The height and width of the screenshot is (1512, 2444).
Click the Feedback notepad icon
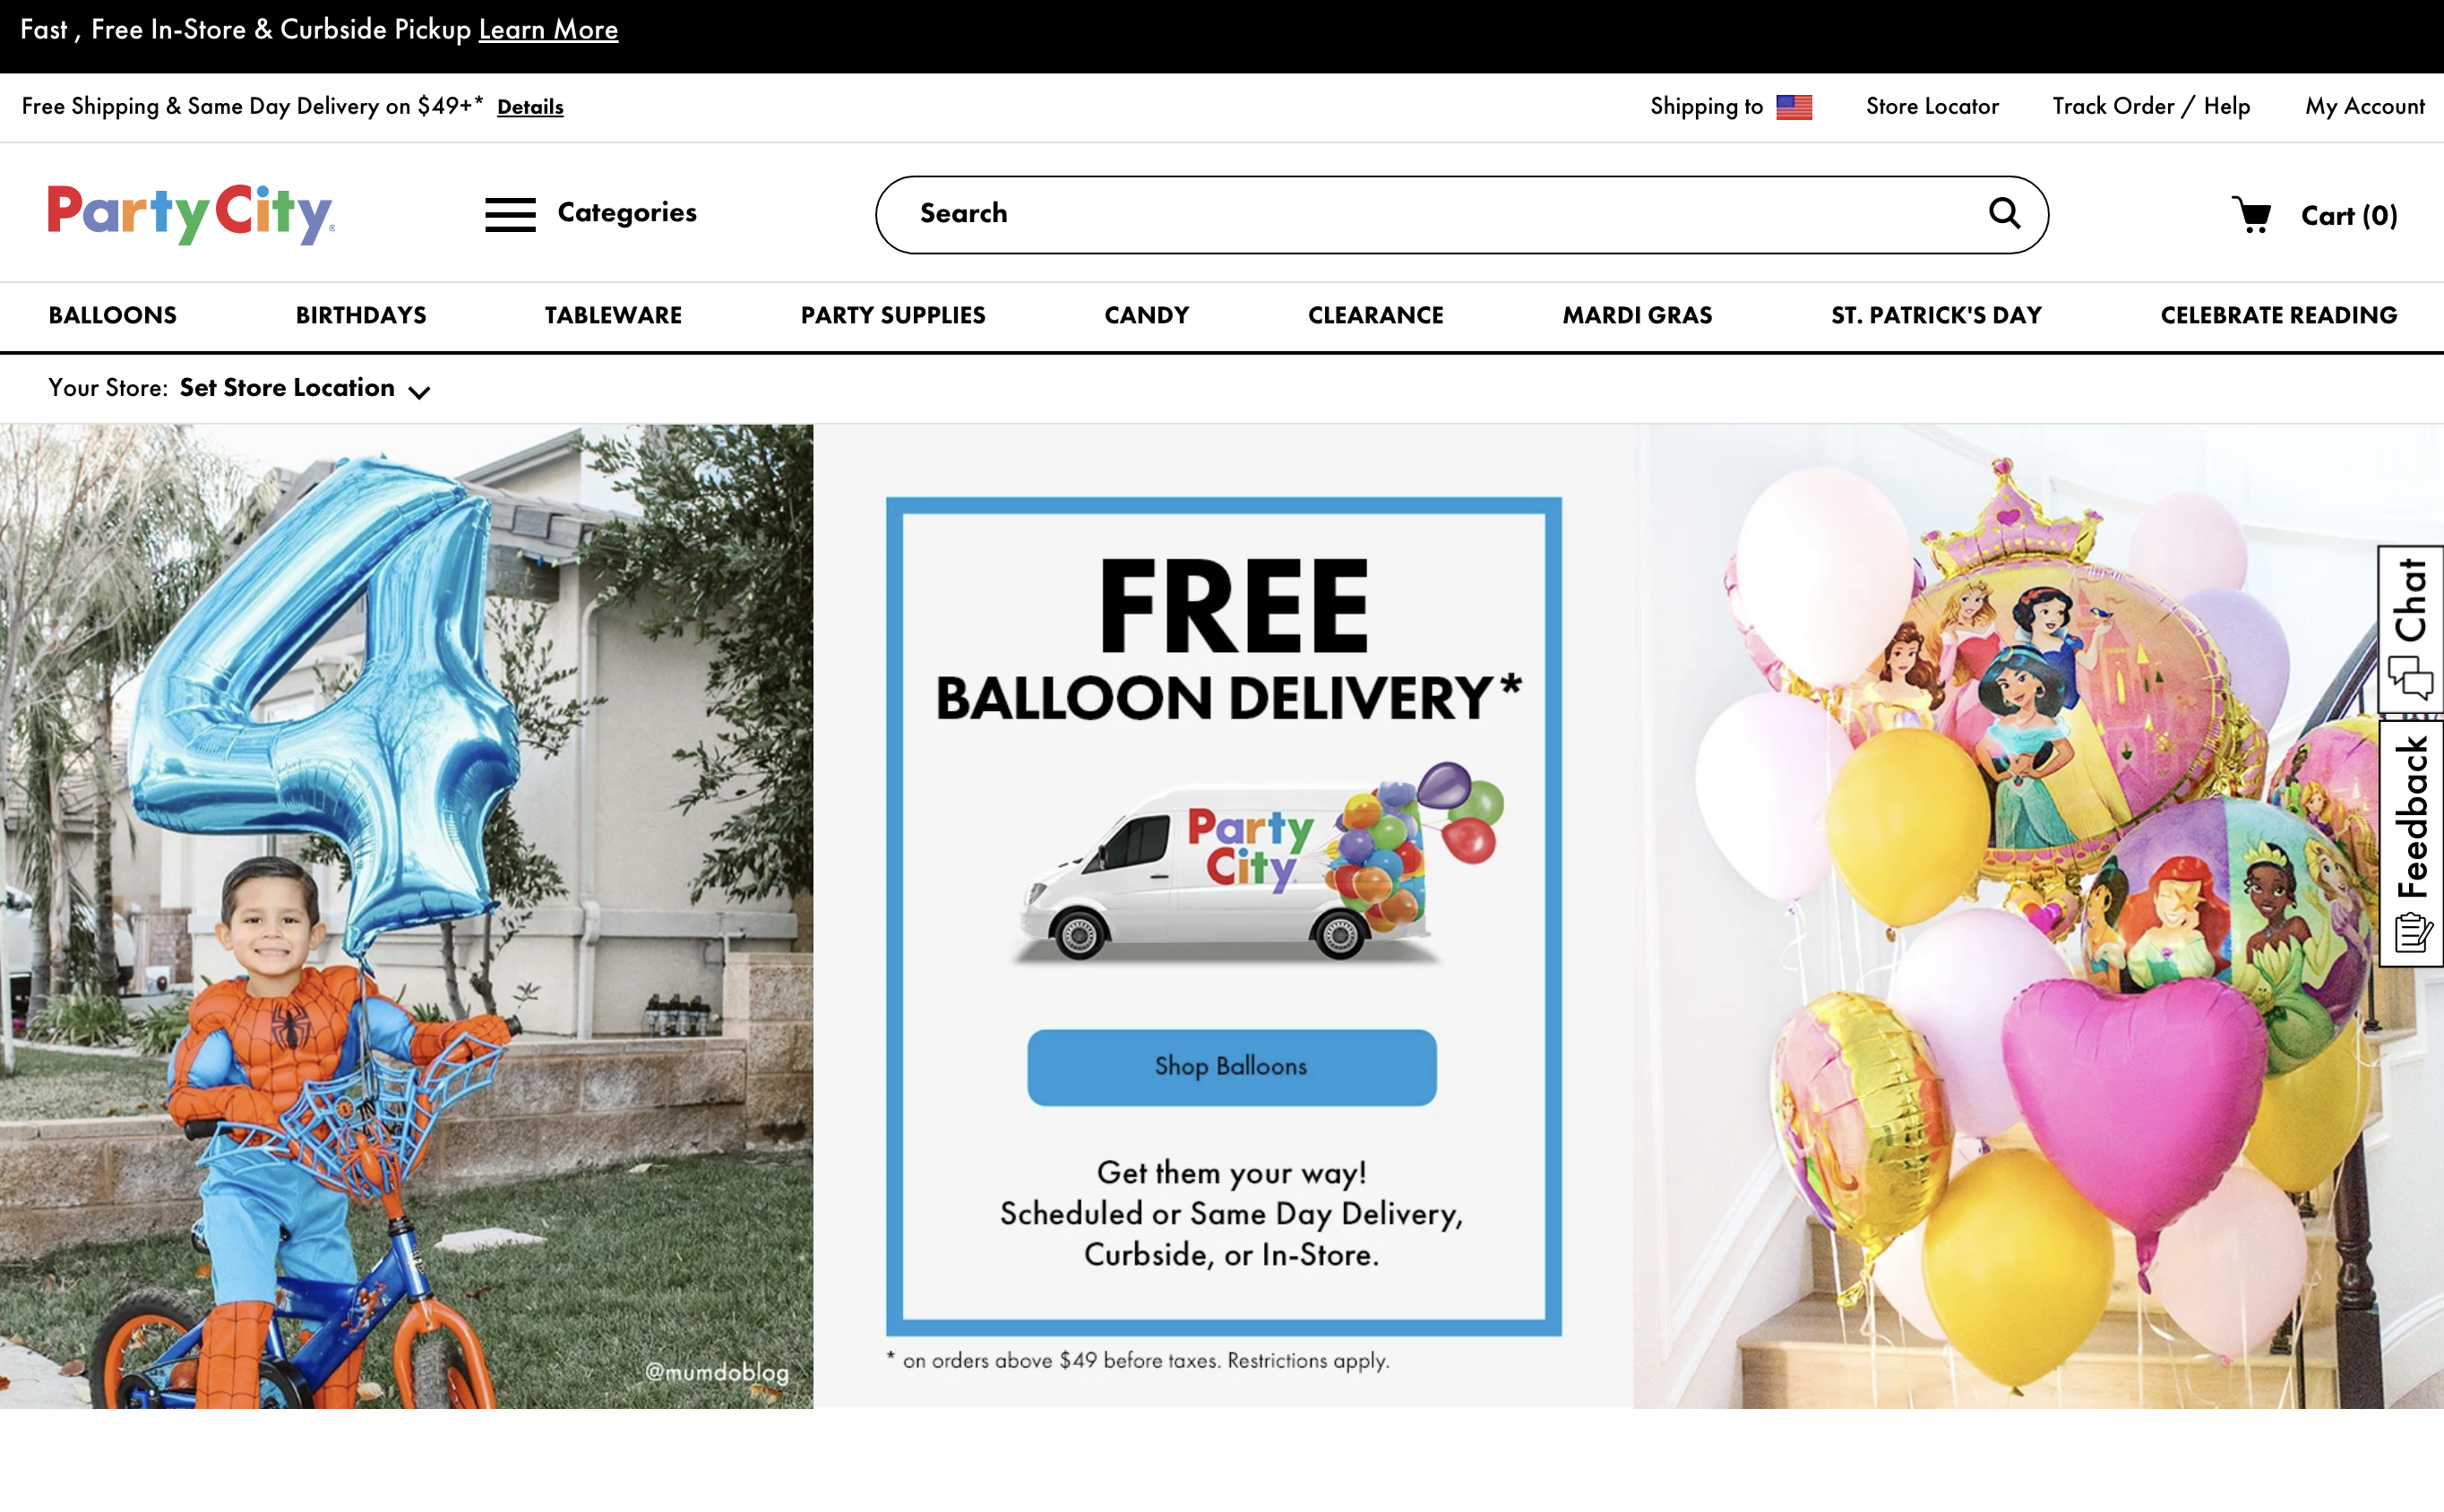tap(2413, 932)
